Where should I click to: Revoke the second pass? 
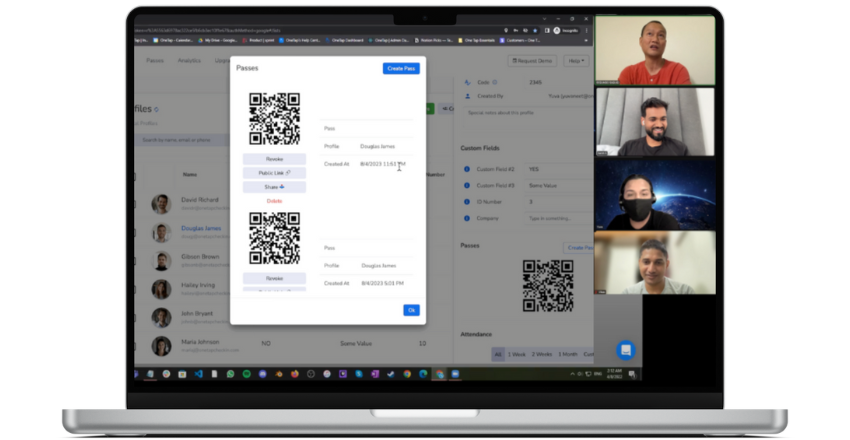[274, 278]
